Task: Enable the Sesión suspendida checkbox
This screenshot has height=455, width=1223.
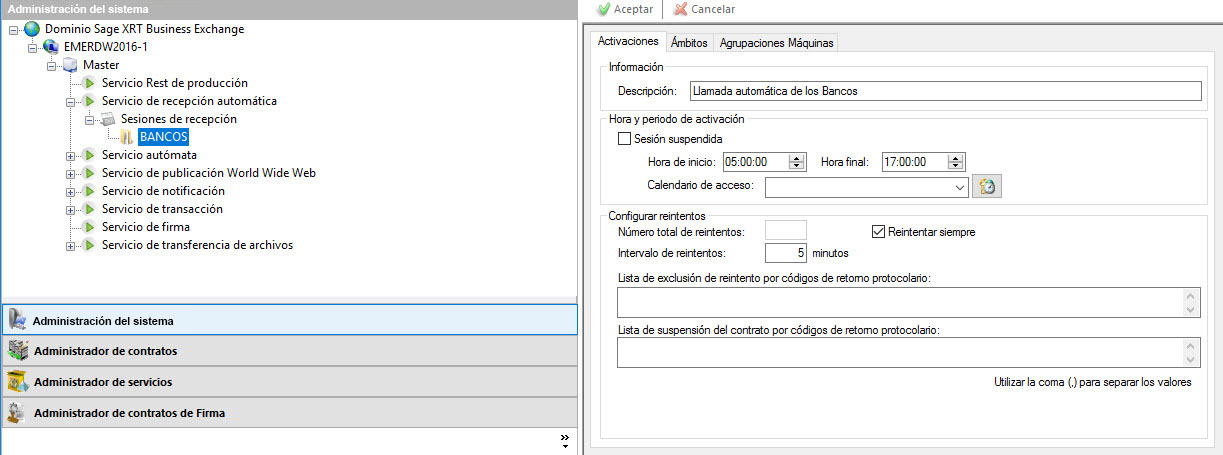Action: [x=625, y=139]
